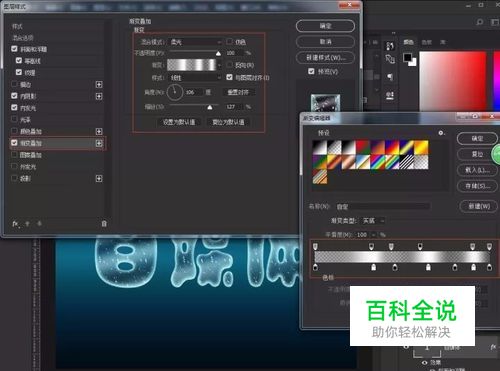Click 载入(L)... in gradient editor

tap(477, 170)
